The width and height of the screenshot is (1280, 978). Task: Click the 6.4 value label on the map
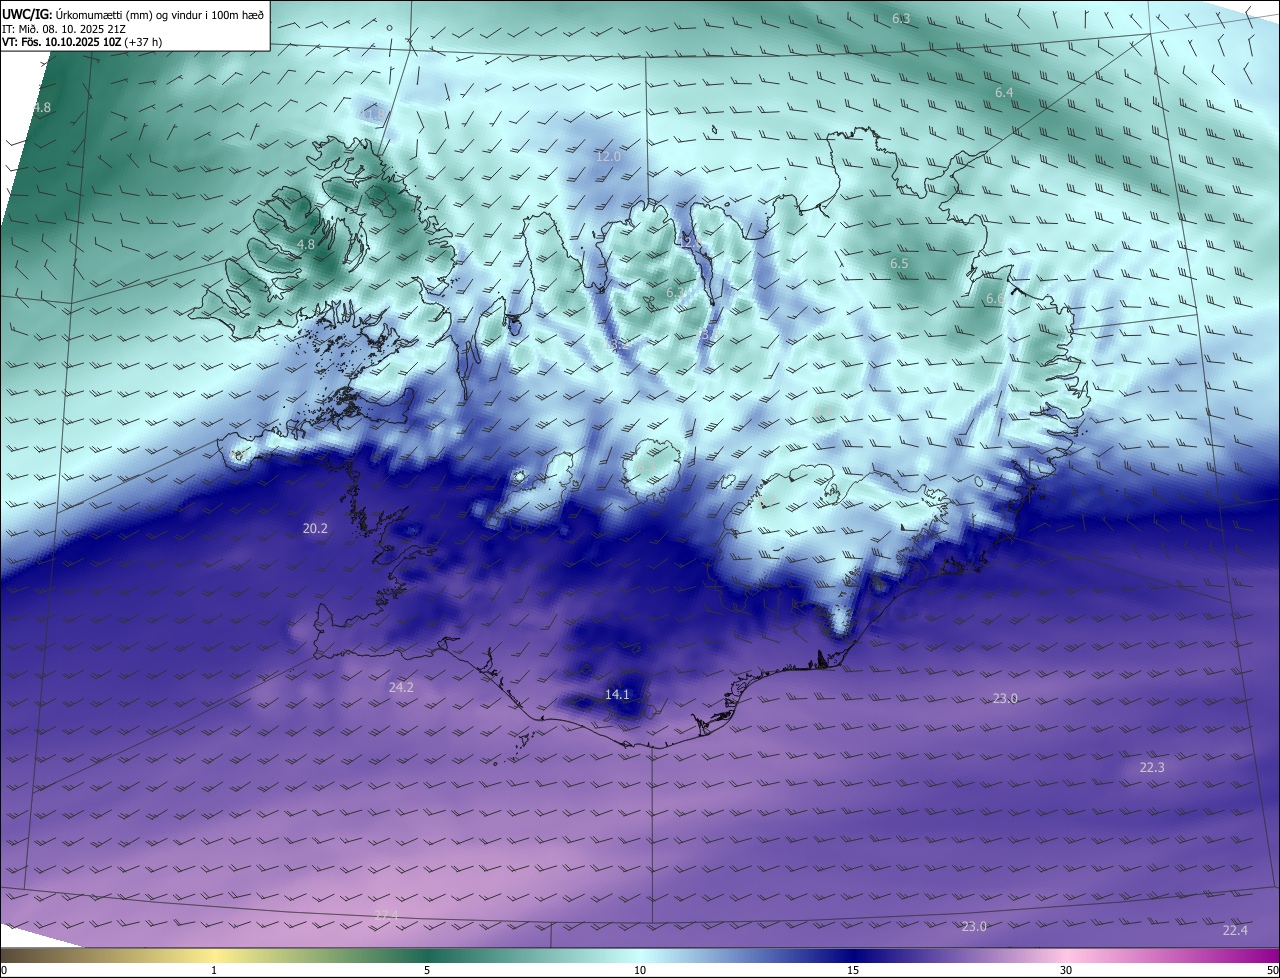click(x=1004, y=93)
